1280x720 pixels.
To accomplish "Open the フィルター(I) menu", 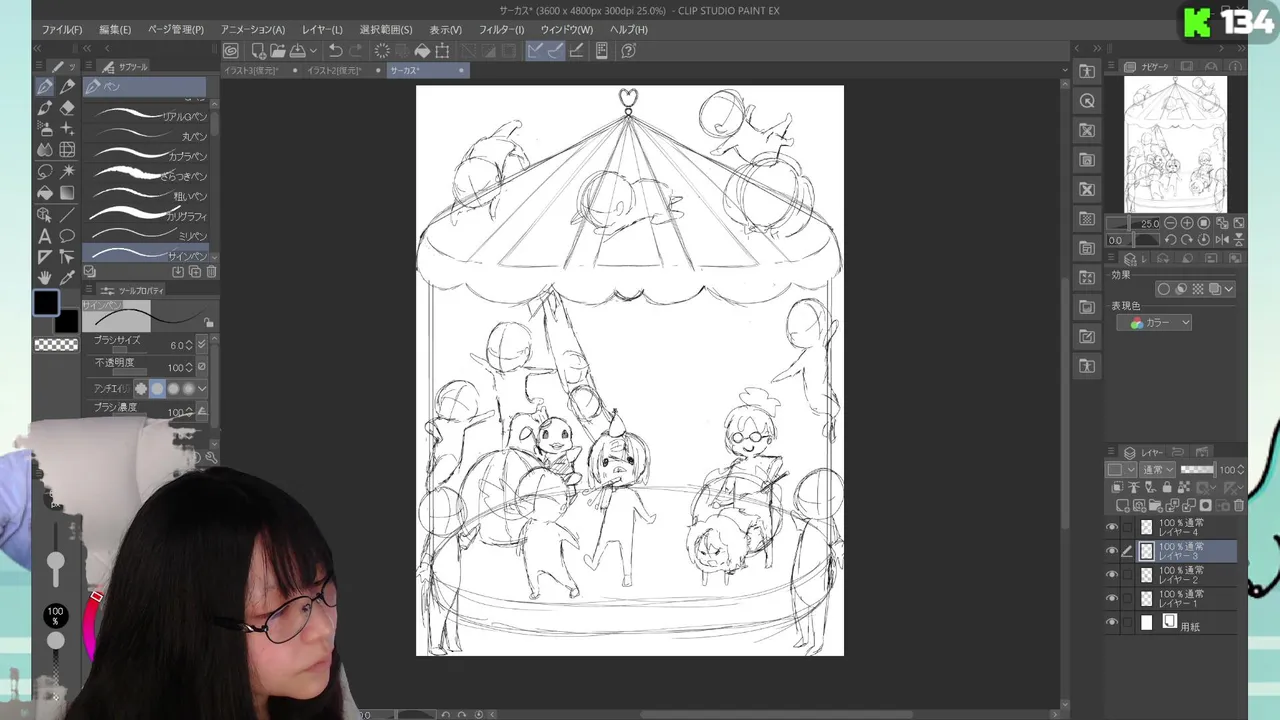I will point(501,30).
